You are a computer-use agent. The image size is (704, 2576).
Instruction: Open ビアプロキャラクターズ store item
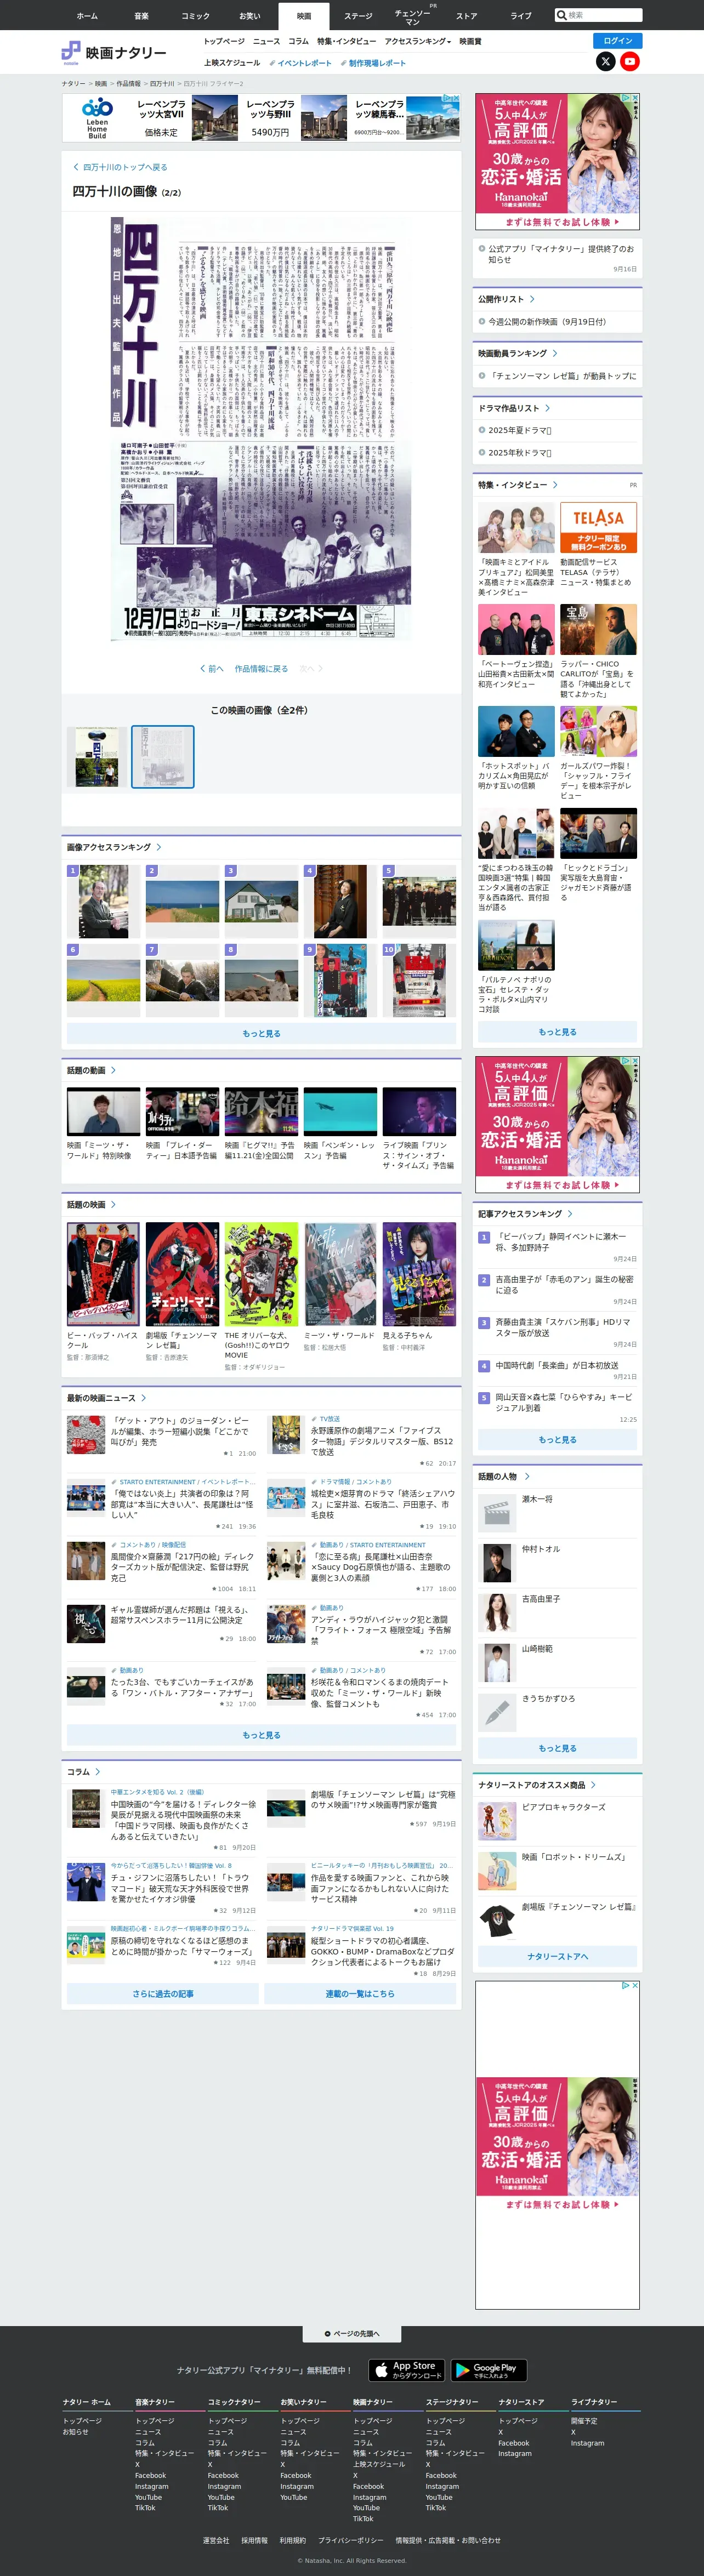557,1821
